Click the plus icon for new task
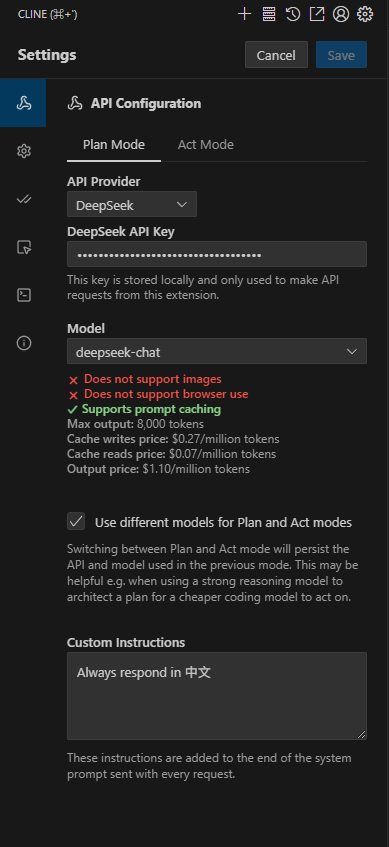 245,14
